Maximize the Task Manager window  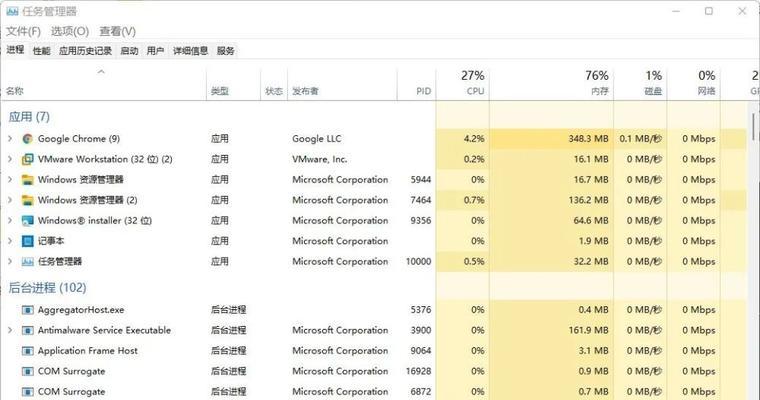click(x=709, y=11)
